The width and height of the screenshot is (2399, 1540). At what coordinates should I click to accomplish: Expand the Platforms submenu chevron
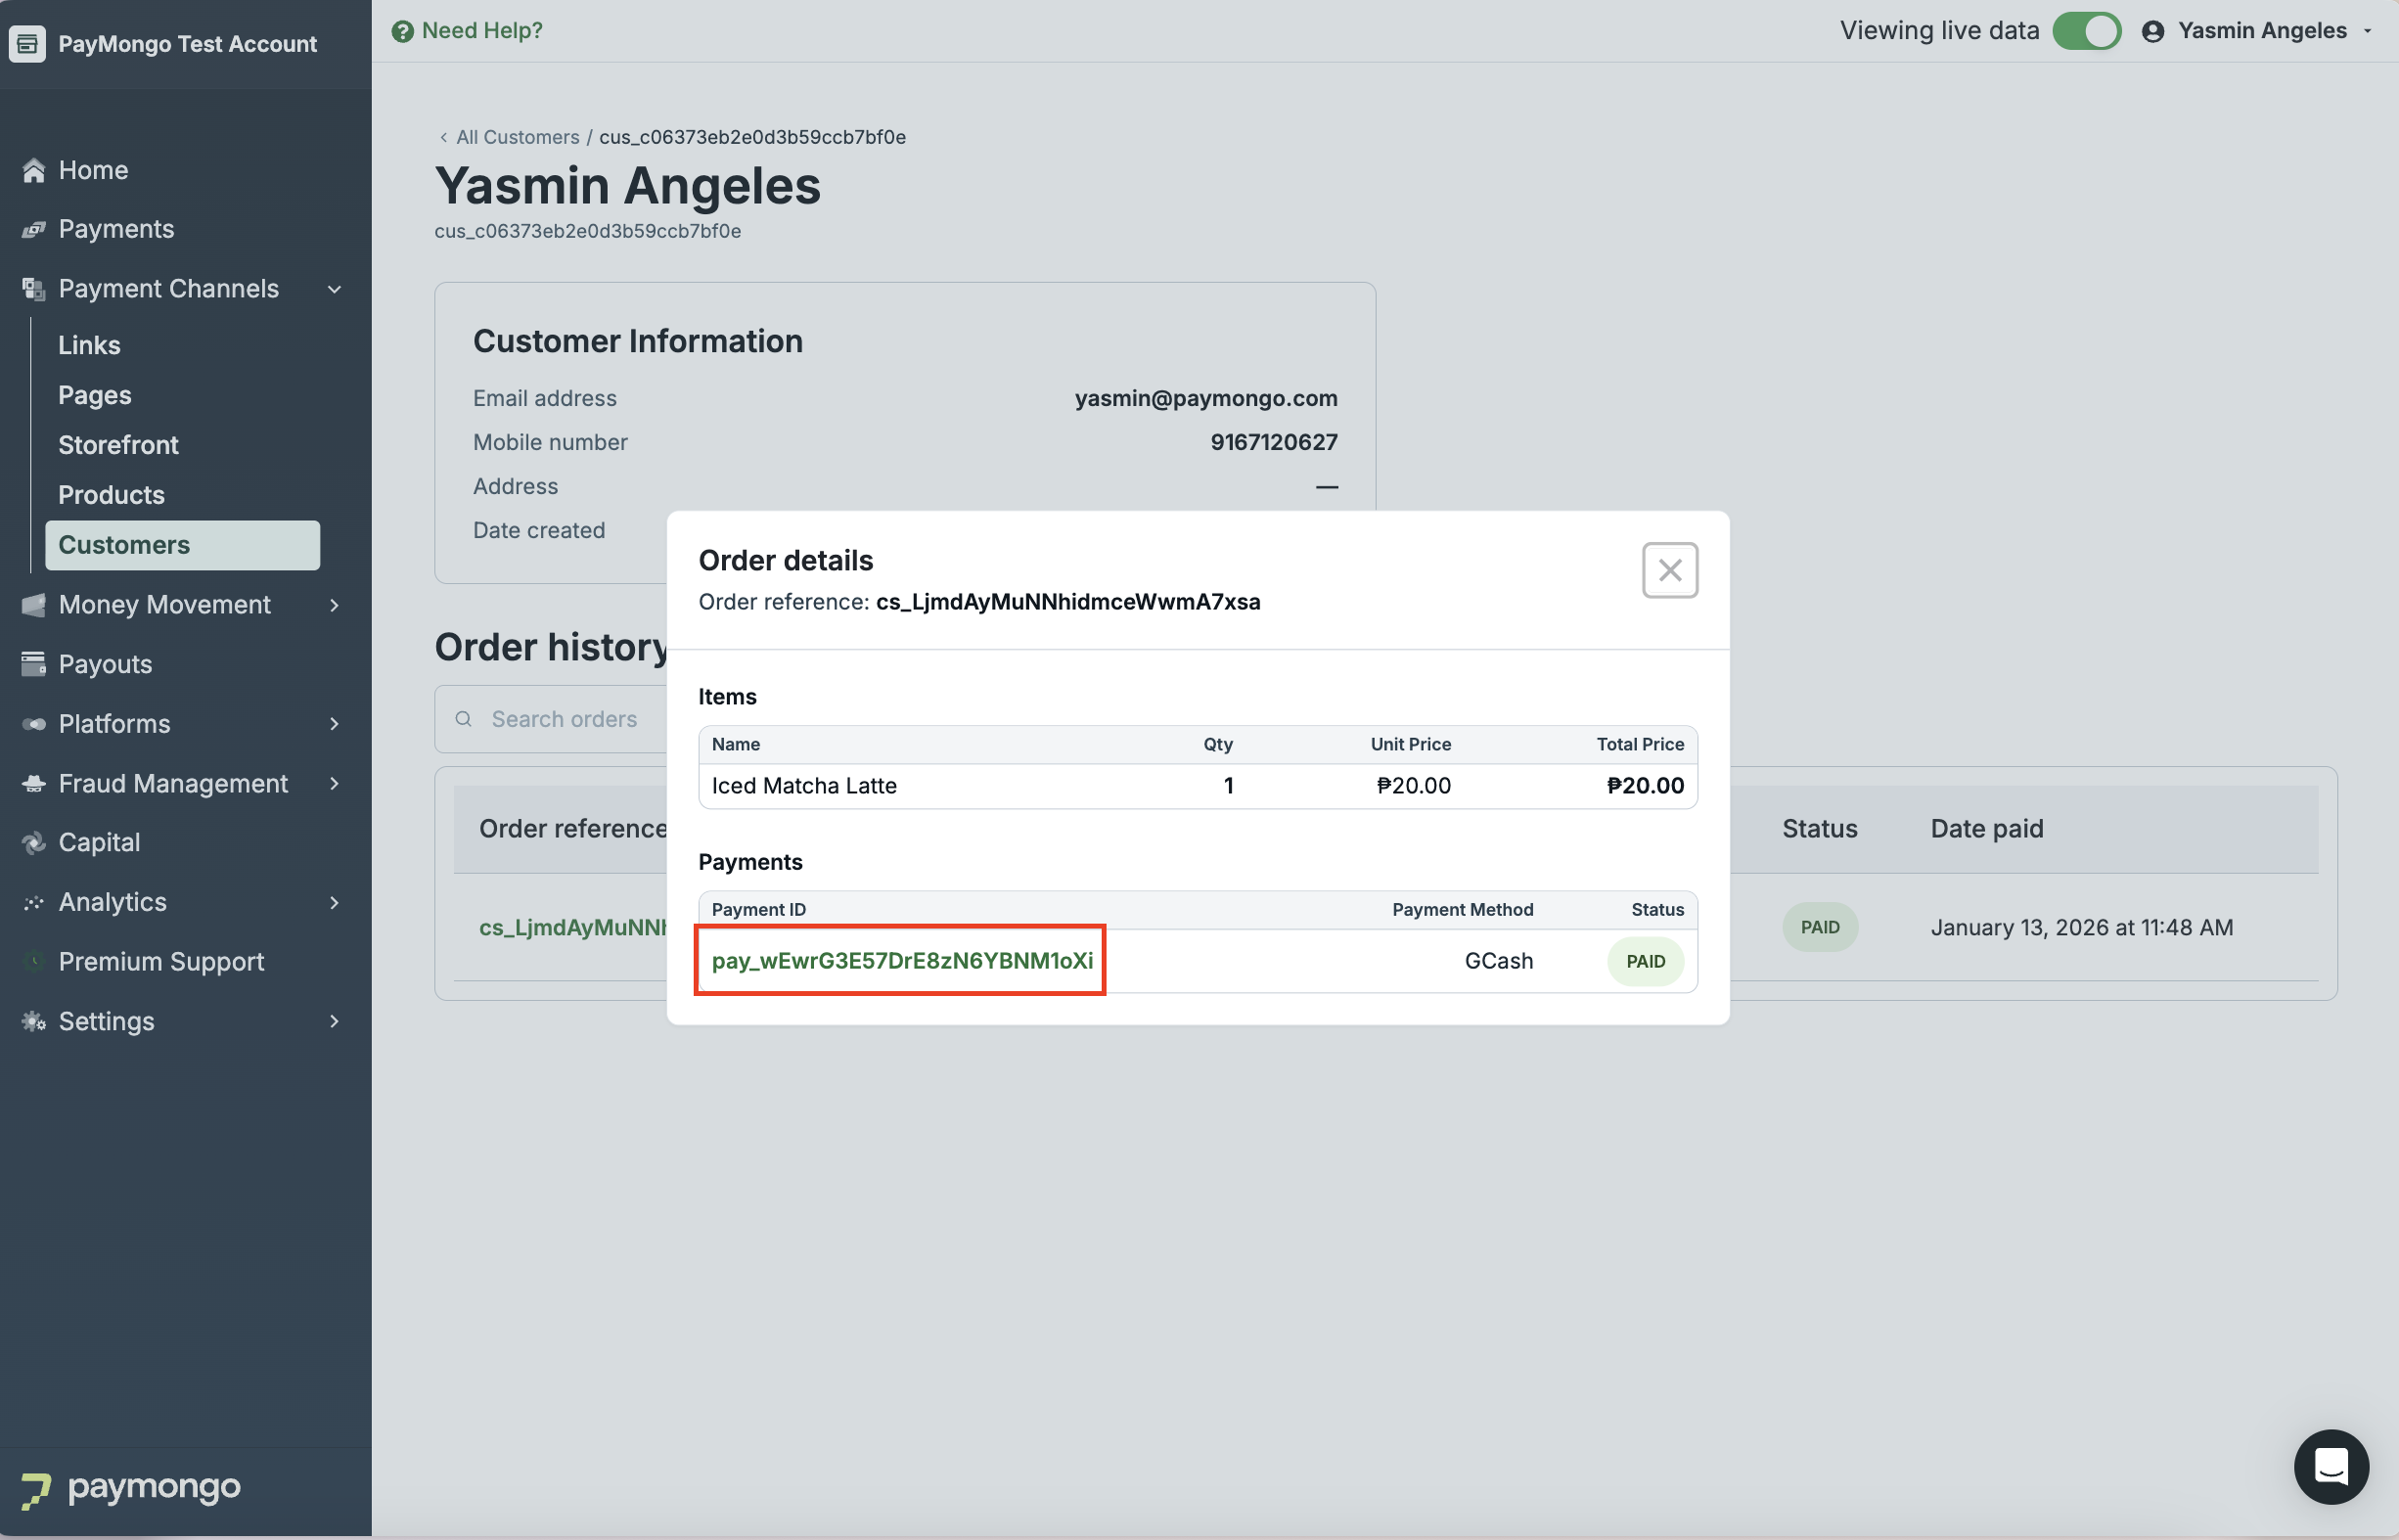click(x=335, y=724)
